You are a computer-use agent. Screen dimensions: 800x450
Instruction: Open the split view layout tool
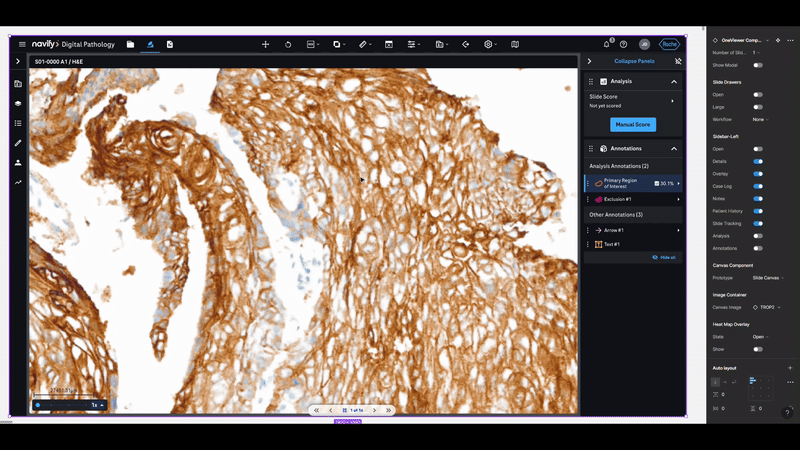tap(311, 44)
